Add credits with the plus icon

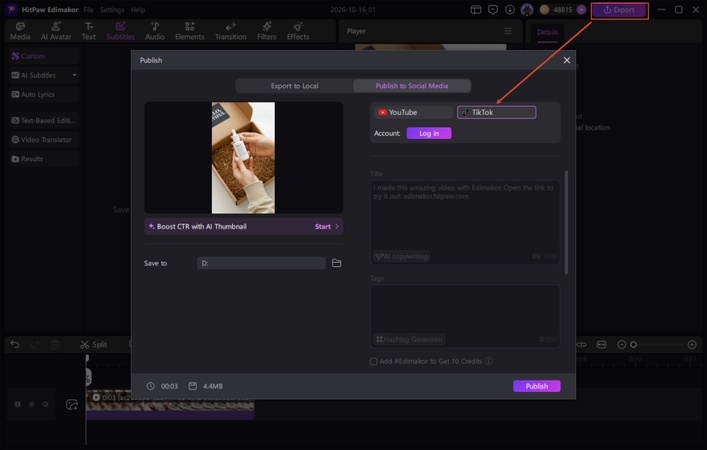(x=581, y=9)
